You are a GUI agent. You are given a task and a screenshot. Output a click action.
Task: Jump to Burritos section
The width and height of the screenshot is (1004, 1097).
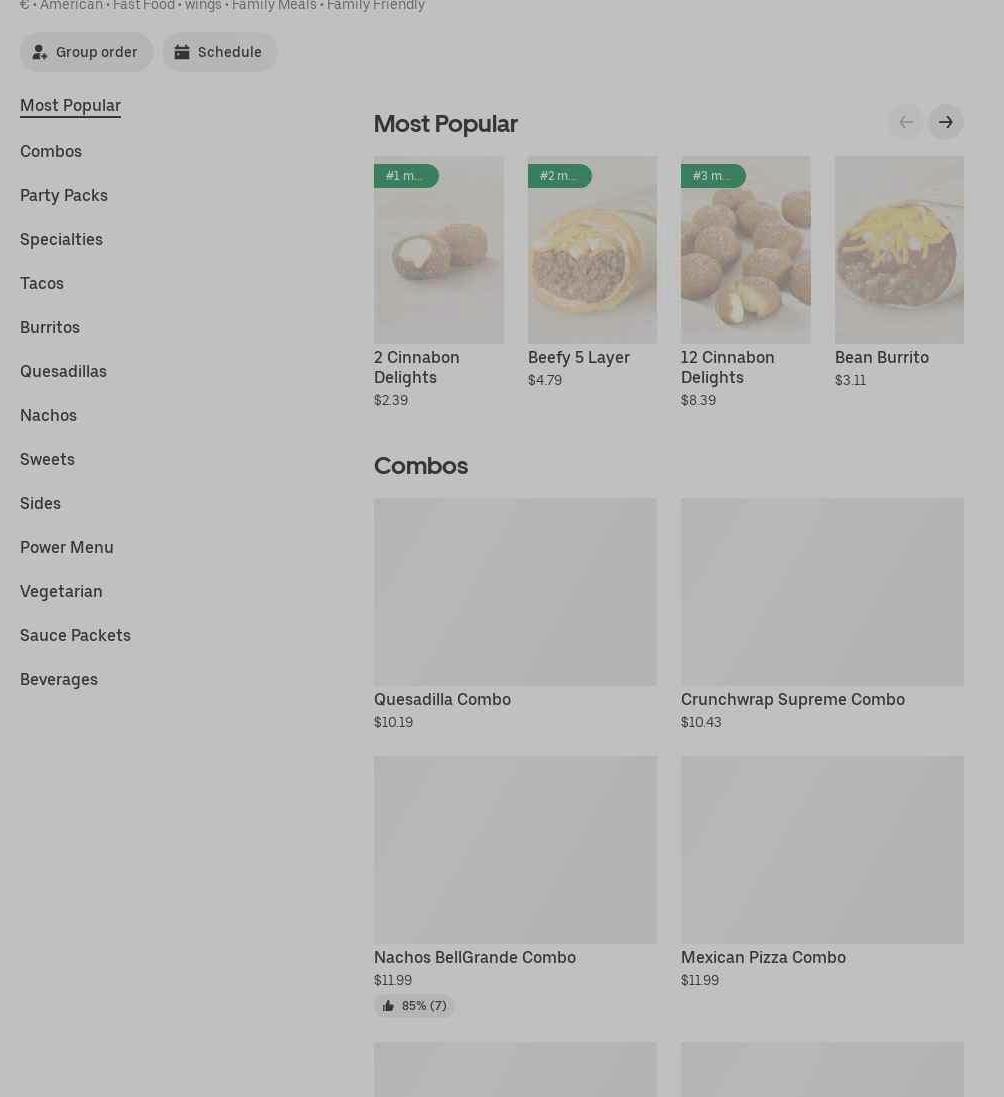pos(50,327)
